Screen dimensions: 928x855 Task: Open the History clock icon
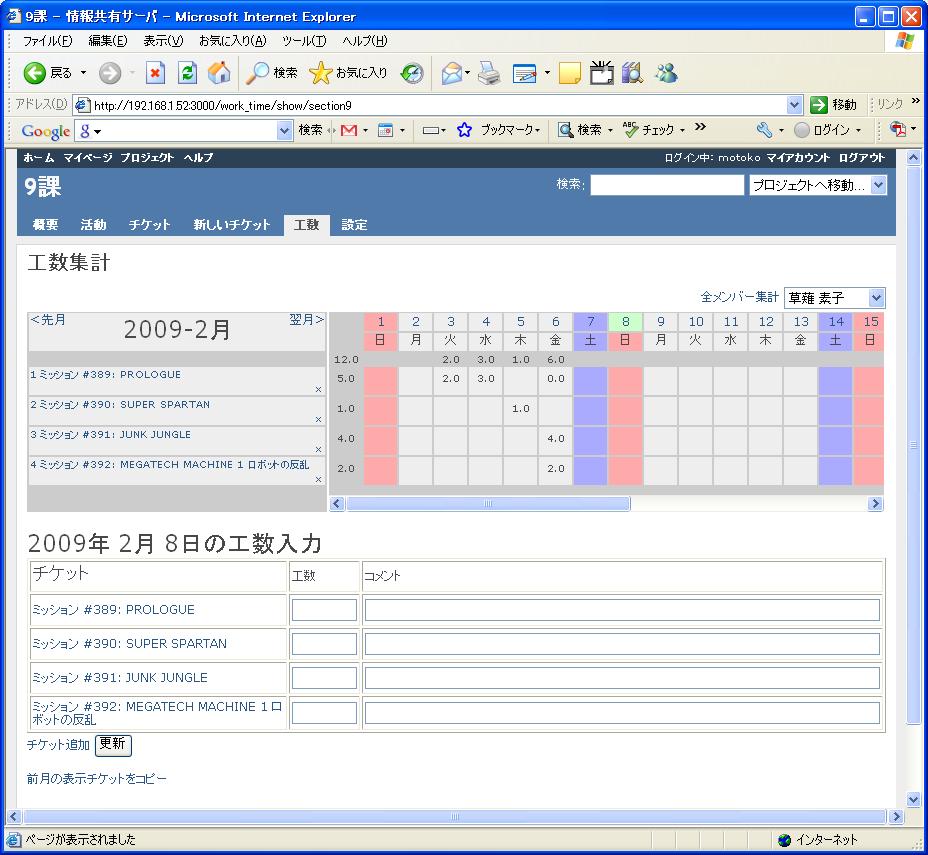pyautogui.click(x=412, y=73)
